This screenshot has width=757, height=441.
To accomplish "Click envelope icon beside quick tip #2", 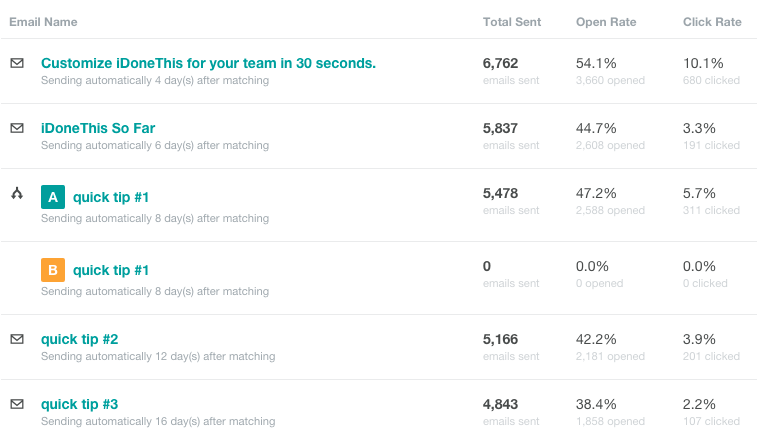I will pyautogui.click(x=17, y=339).
